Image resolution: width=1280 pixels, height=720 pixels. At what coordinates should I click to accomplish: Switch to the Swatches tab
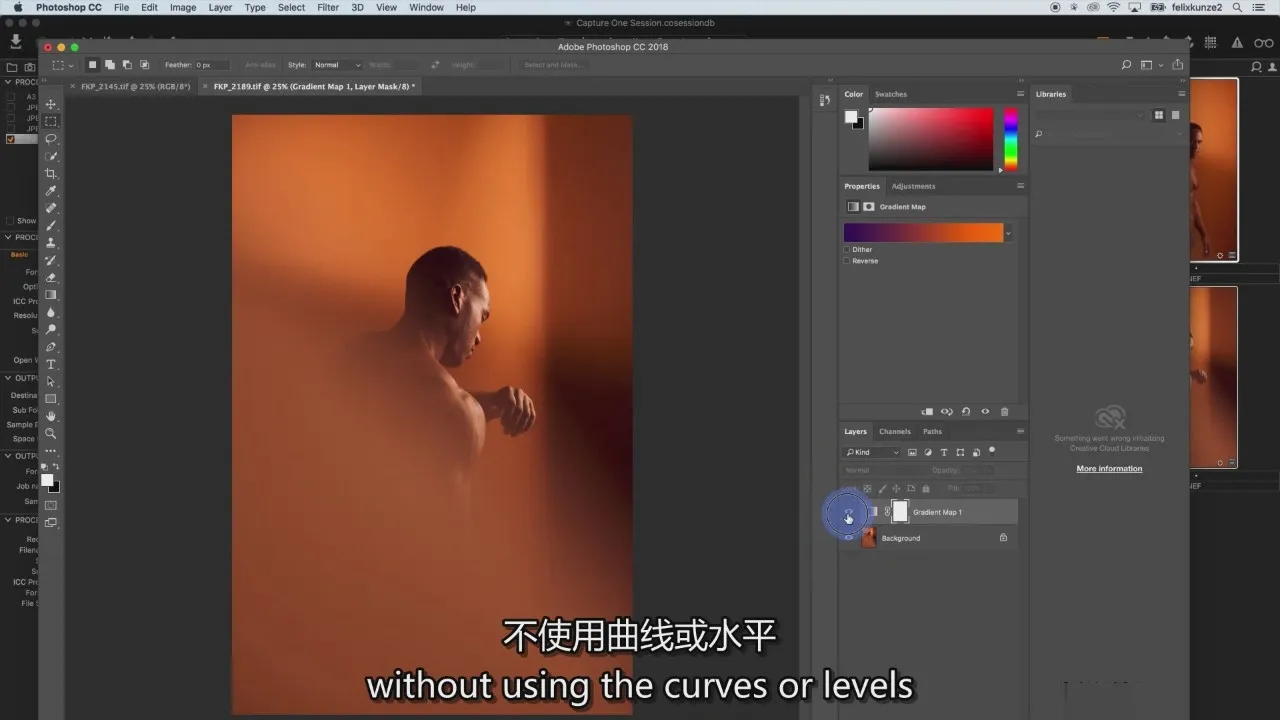[x=891, y=94]
